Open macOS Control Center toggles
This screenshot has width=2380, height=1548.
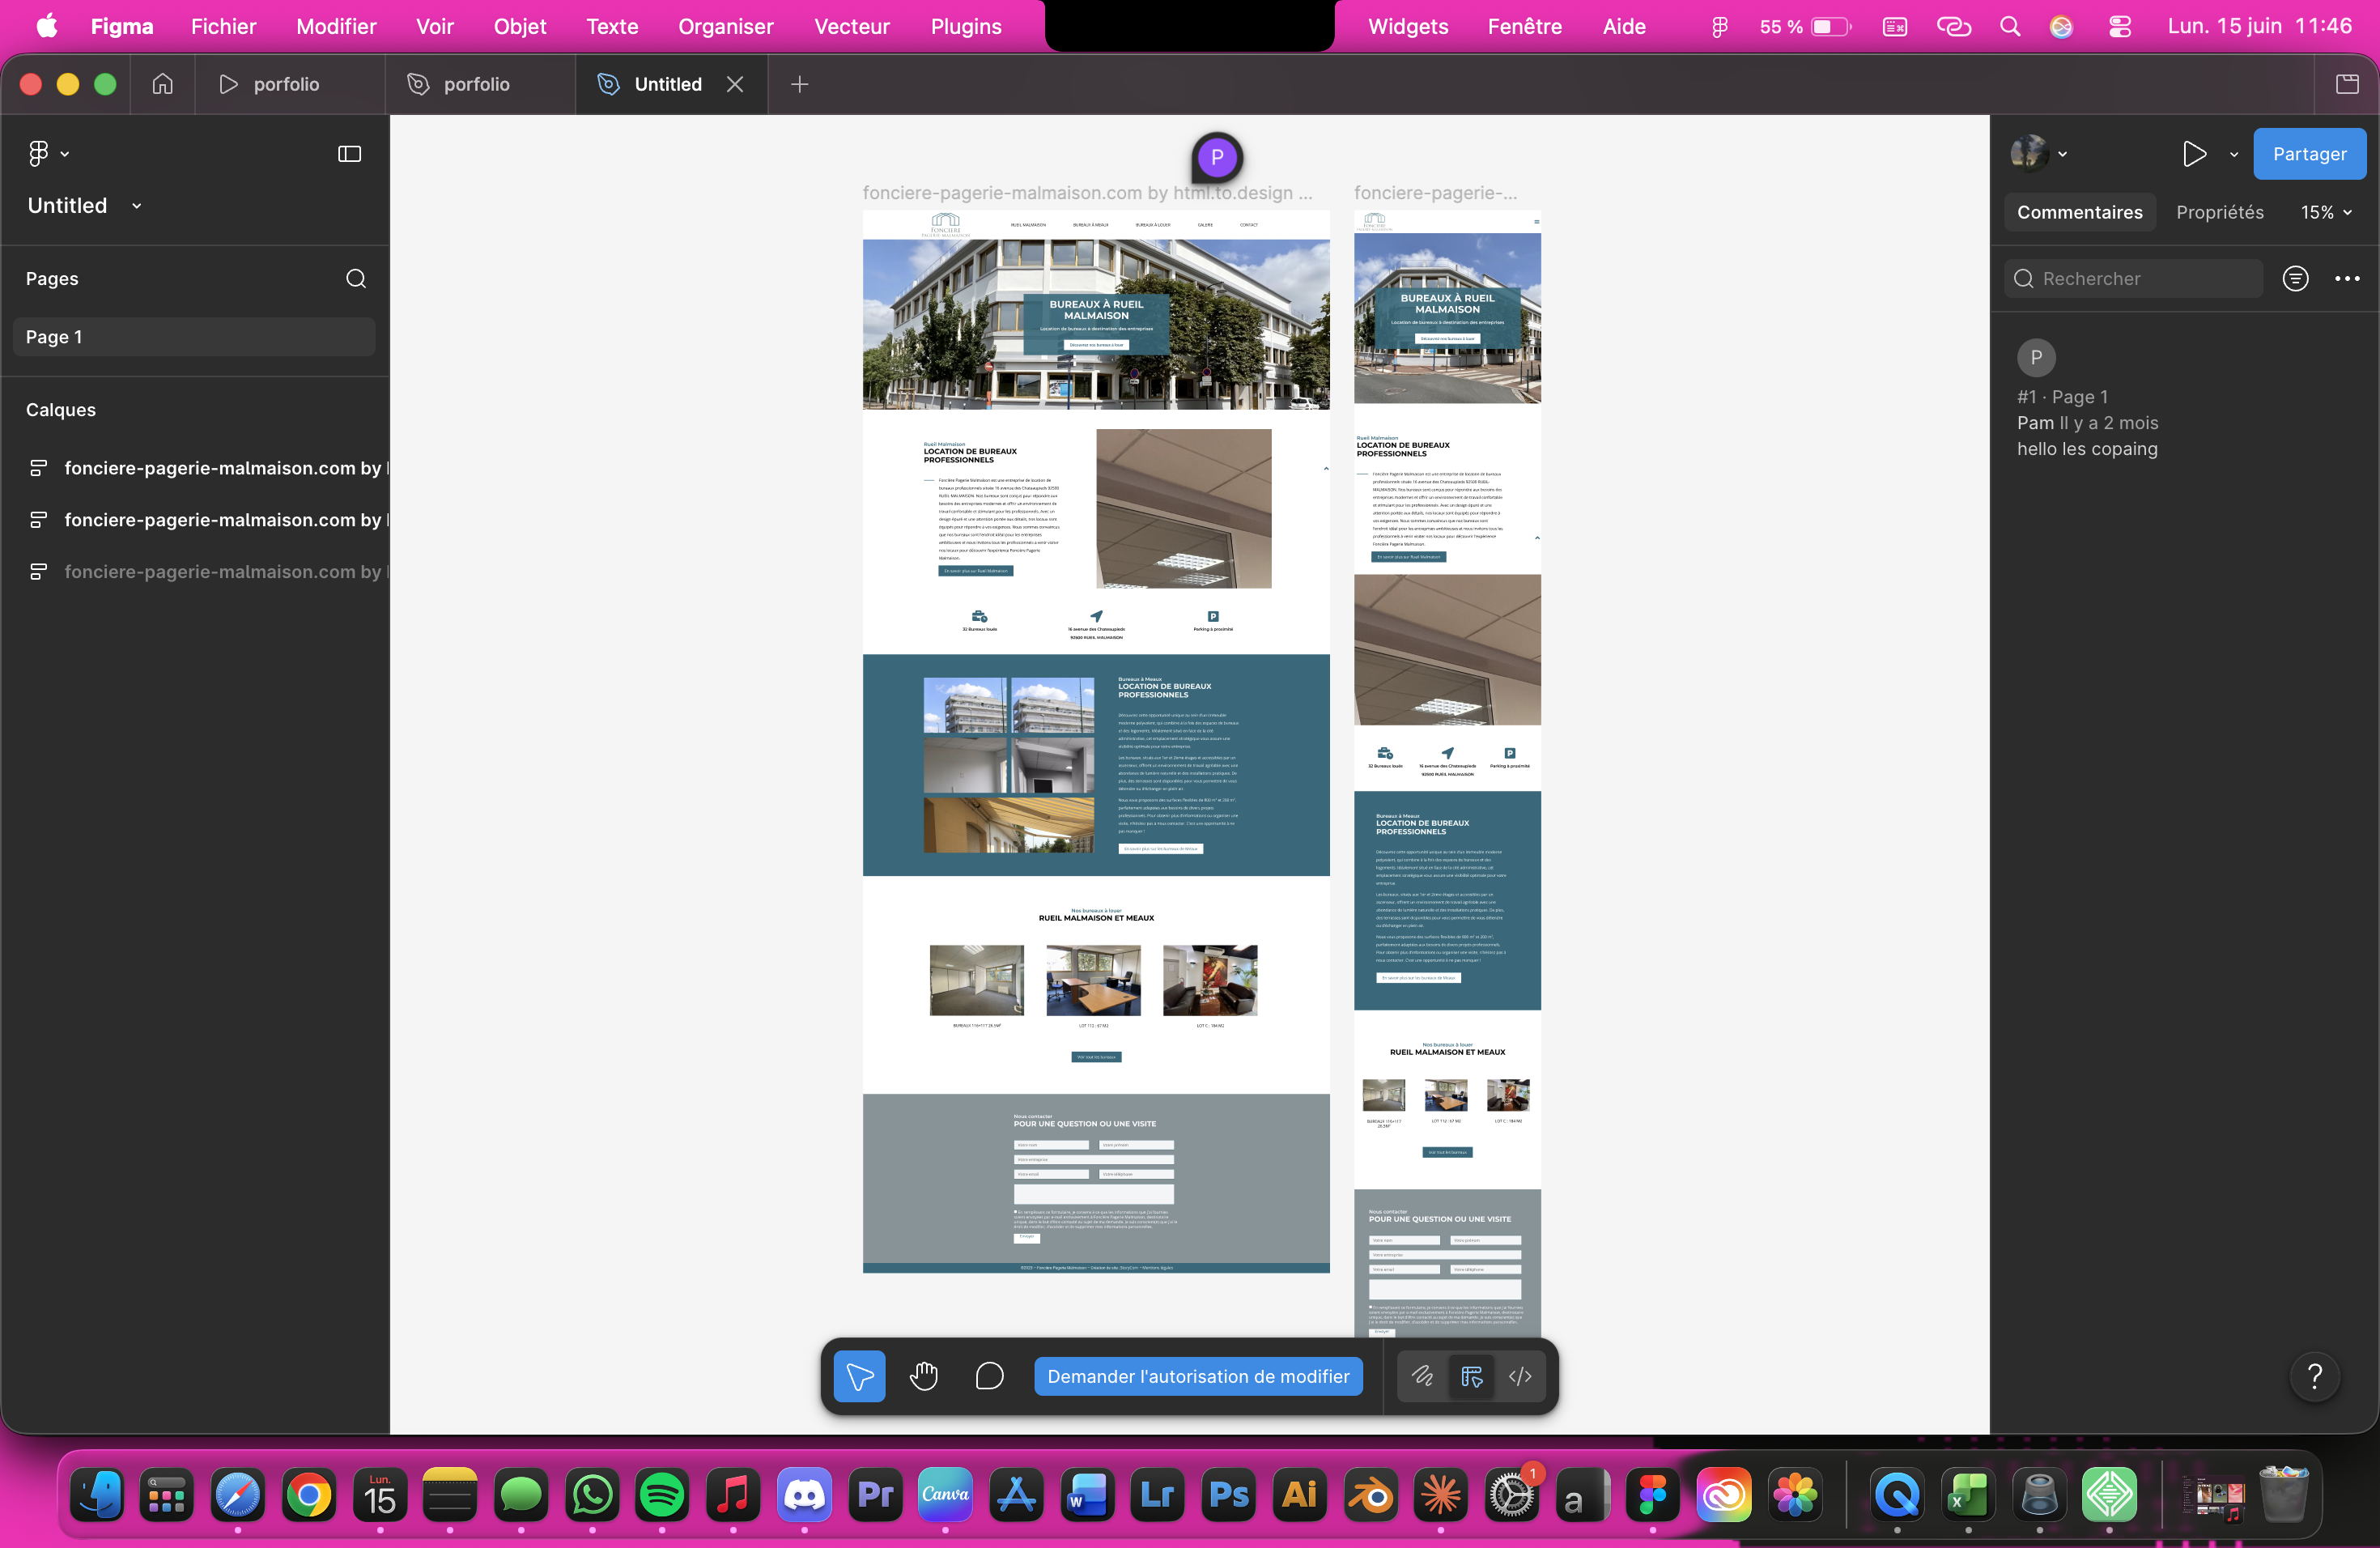tap(2119, 27)
